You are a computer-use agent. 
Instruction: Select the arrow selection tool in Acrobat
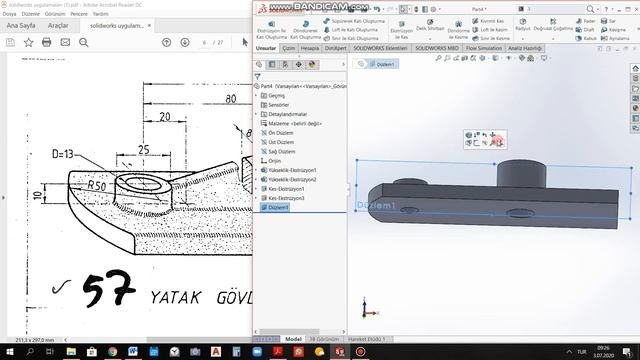pyautogui.click(x=245, y=42)
